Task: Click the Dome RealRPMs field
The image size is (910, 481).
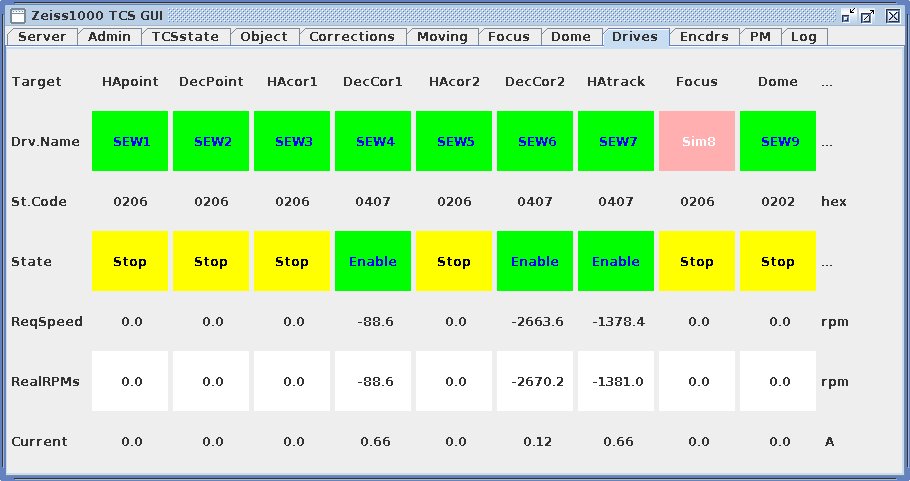Action: click(778, 381)
